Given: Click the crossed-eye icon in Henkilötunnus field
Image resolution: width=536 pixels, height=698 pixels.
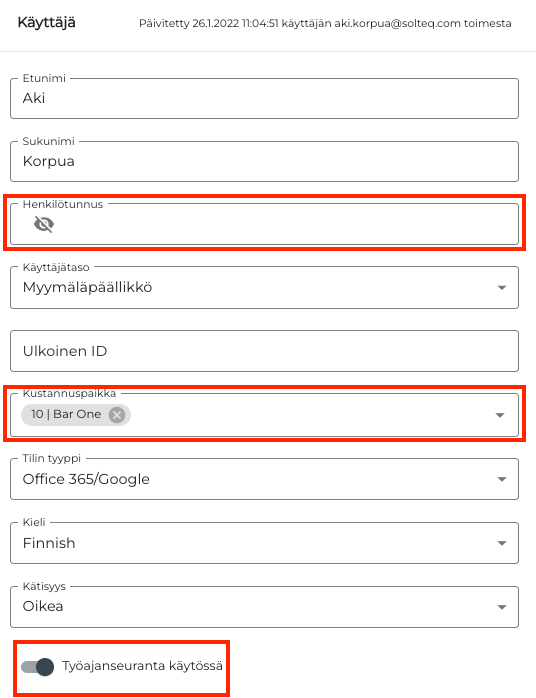Looking at the screenshot, I should (44, 224).
